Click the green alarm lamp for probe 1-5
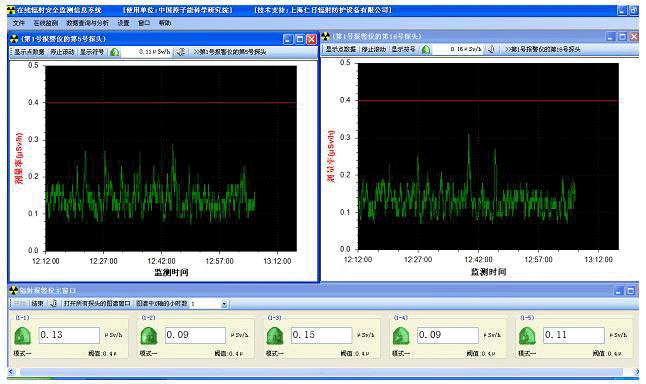Viewport: 646px width, 384px height. tap(527, 335)
